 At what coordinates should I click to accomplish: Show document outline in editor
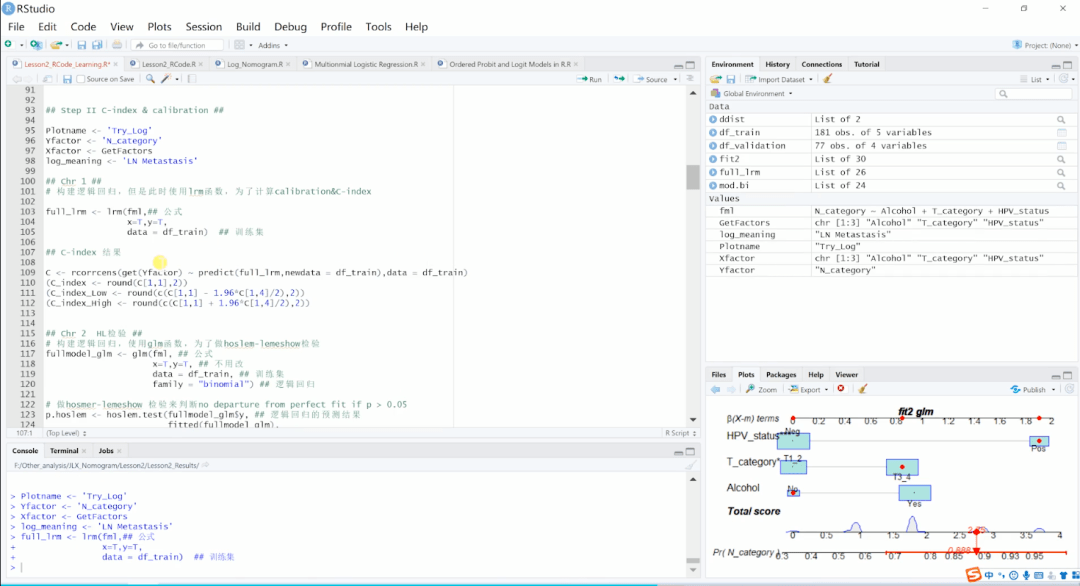[689, 79]
